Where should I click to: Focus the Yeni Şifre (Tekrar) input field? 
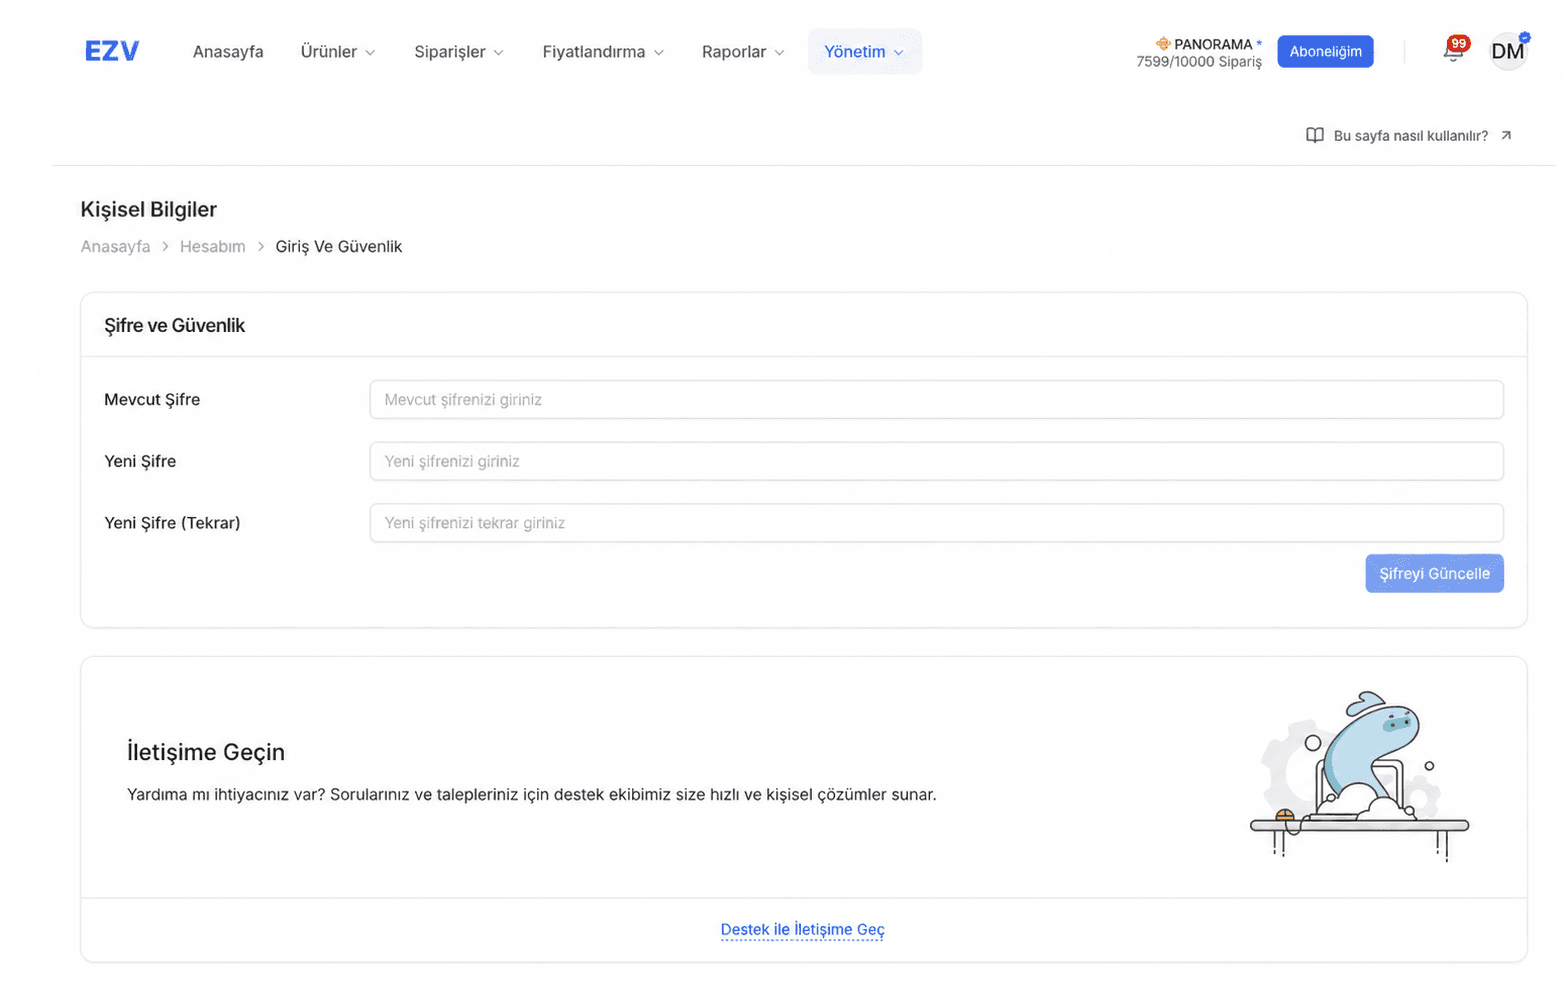click(936, 523)
